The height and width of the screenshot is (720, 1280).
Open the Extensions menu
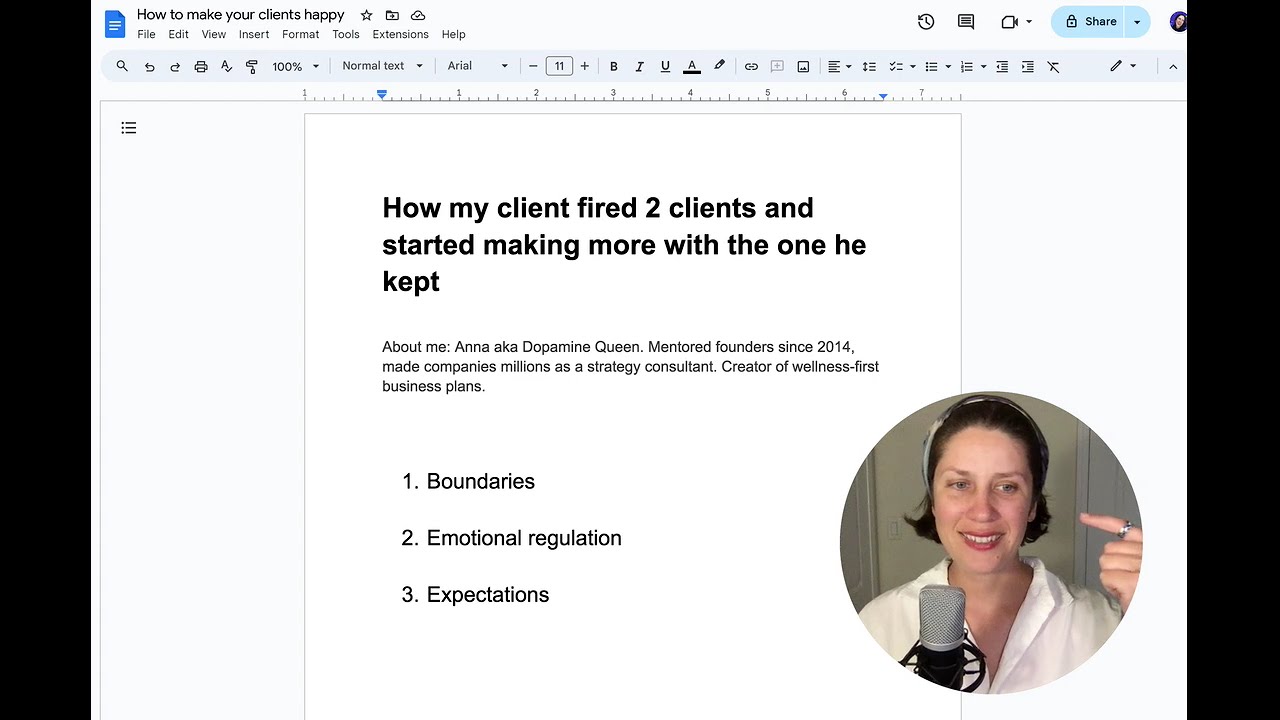point(400,34)
